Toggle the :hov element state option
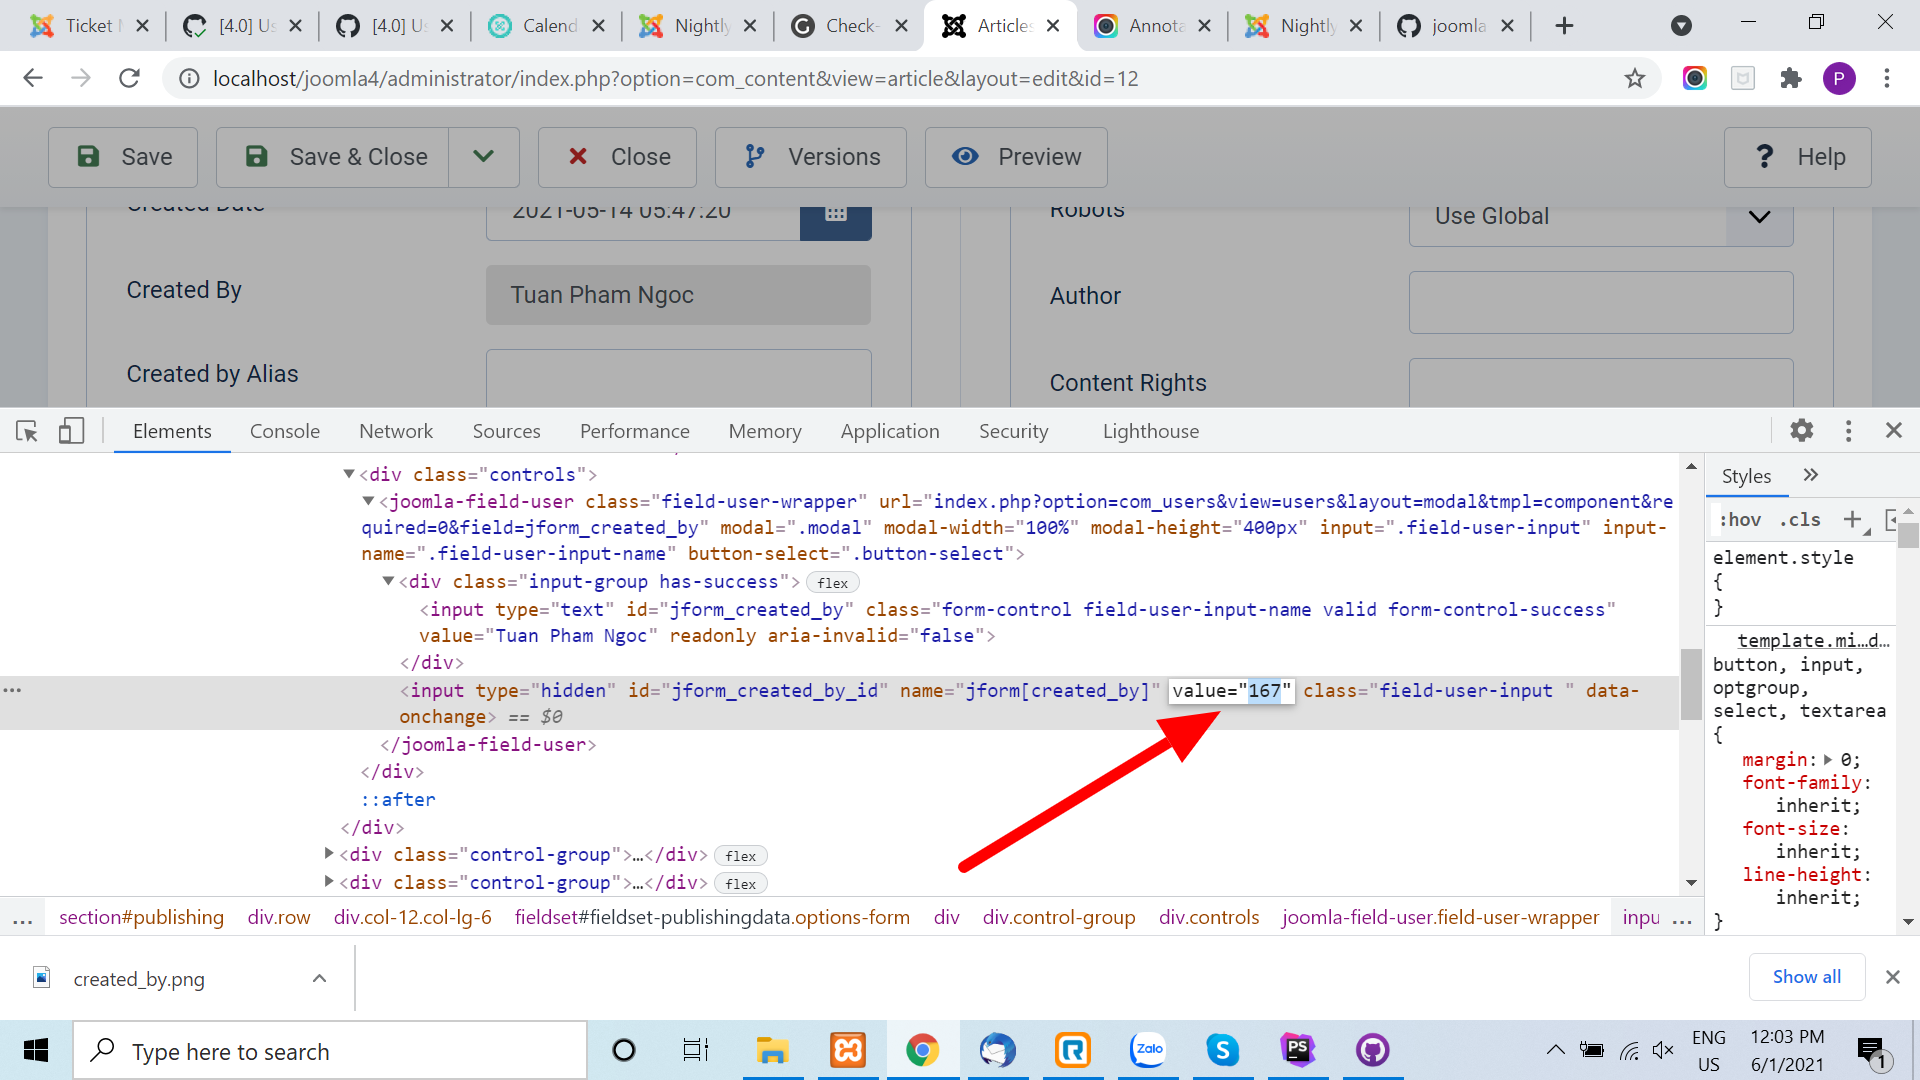The width and height of the screenshot is (1920, 1080). click(x=1740, y=519)
